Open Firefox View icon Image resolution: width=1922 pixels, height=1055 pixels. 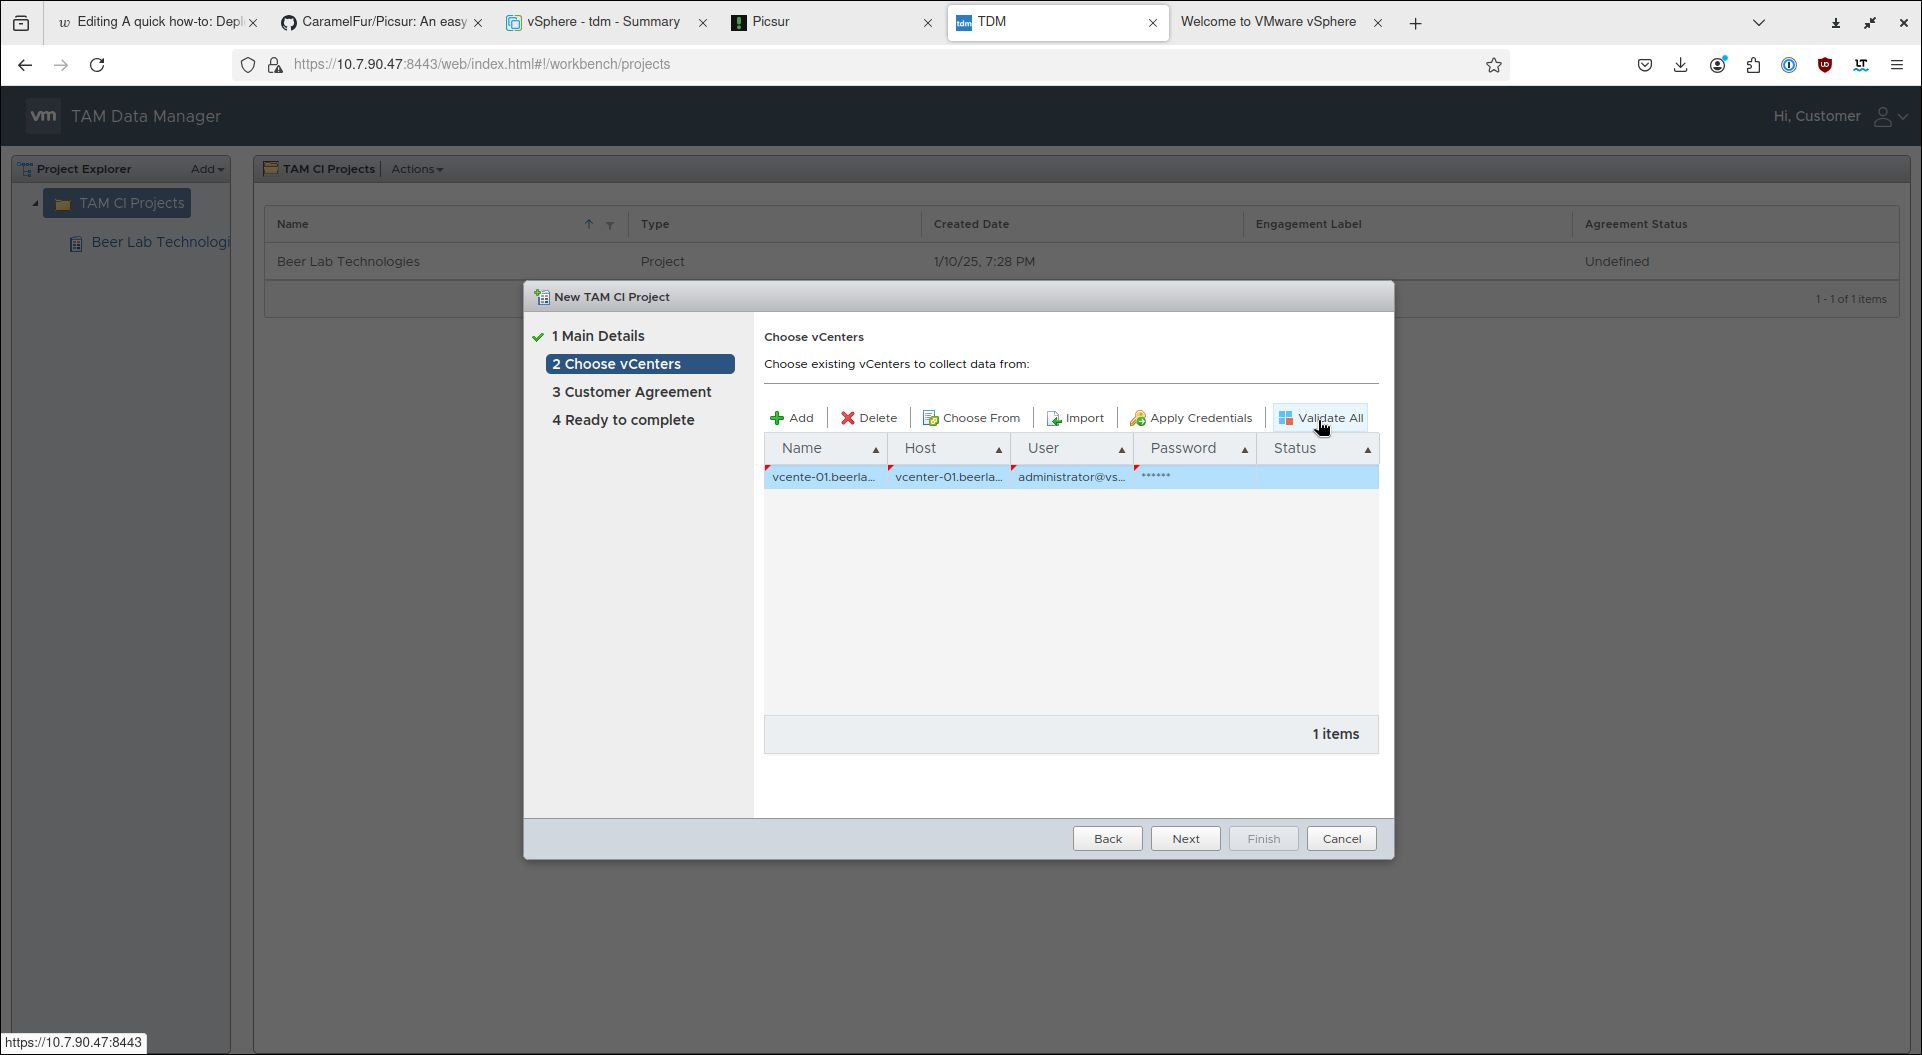pos(21,23)
